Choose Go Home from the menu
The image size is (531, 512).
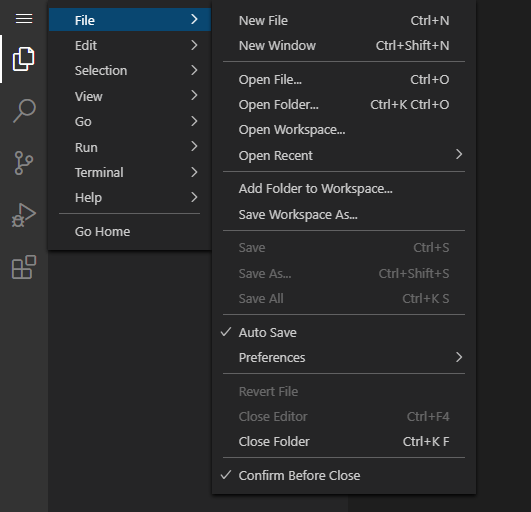pyautogui.click(x=130, y=232)
